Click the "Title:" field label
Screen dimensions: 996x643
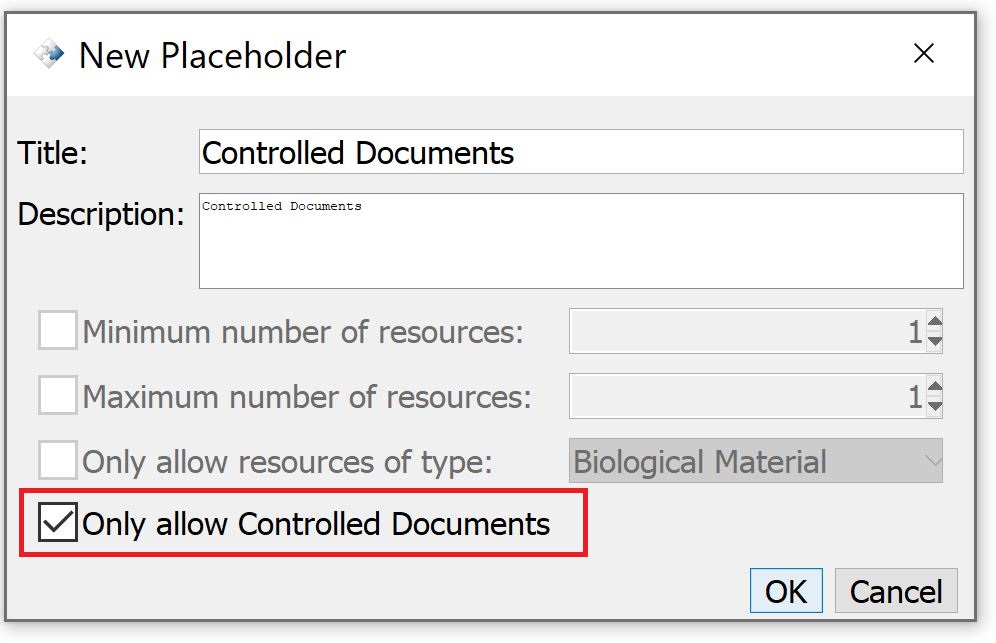click(53, 153)
